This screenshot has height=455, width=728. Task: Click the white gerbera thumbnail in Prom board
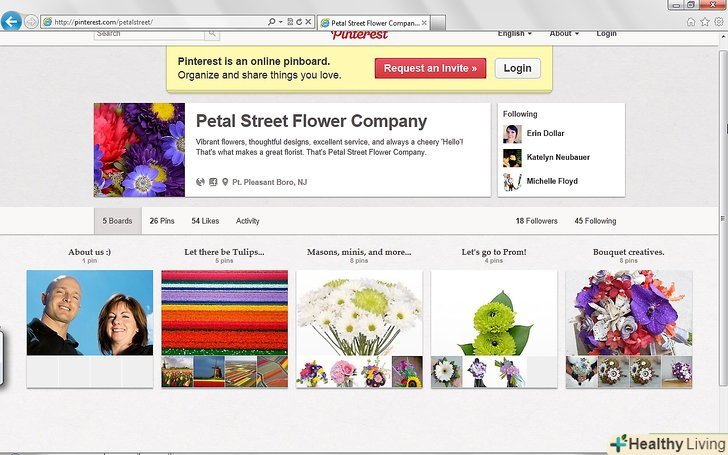point(447,372)
